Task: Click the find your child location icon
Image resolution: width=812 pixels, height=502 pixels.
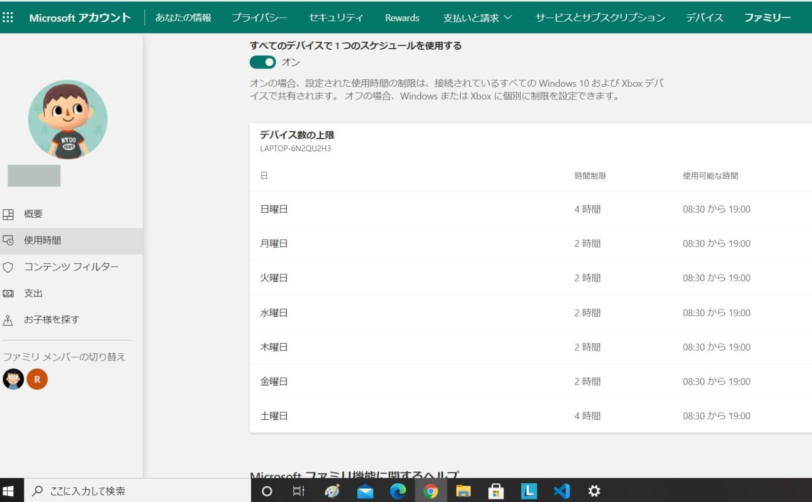Action: click(x=8, y=320)
